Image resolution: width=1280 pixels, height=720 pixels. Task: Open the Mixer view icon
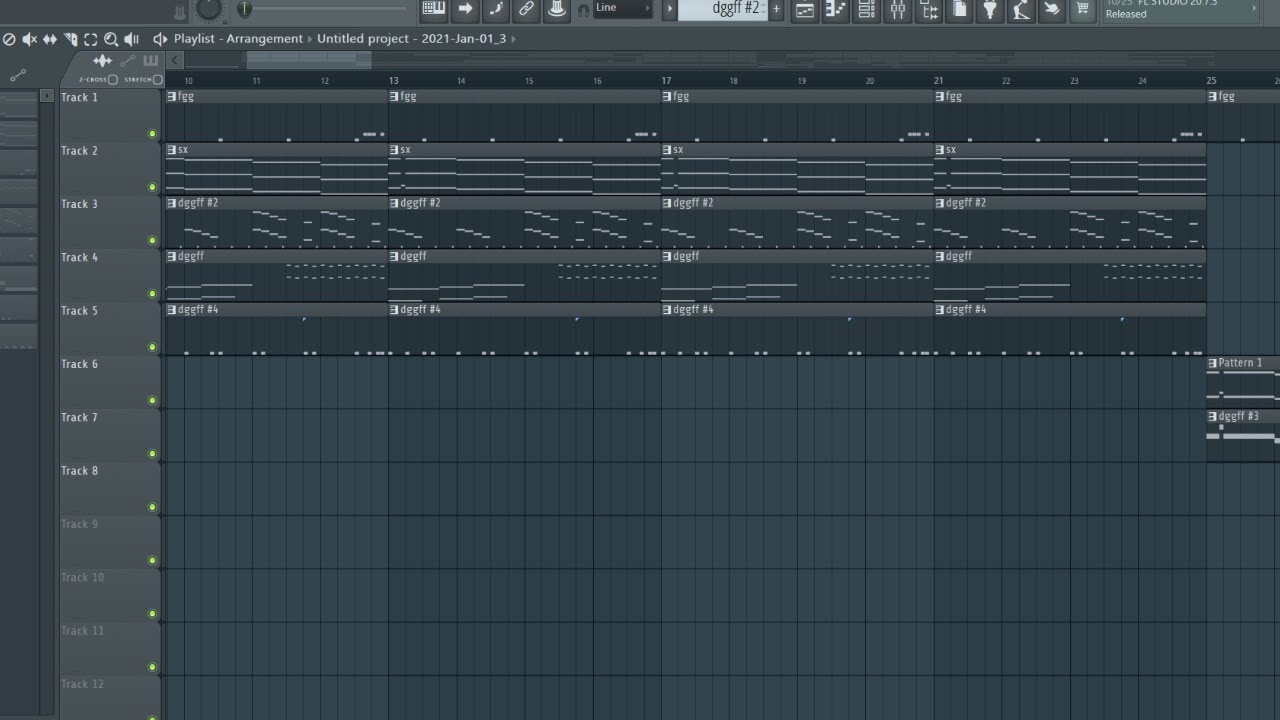coord(898,9)
